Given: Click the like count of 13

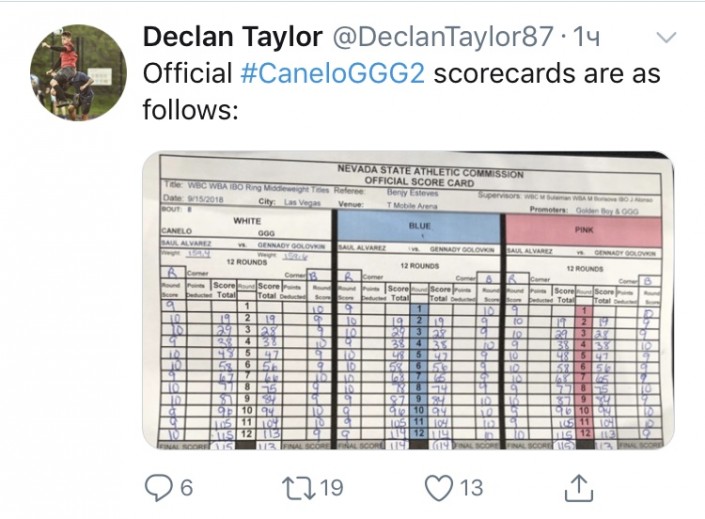Looking at the screenshot, I should 471,487.
